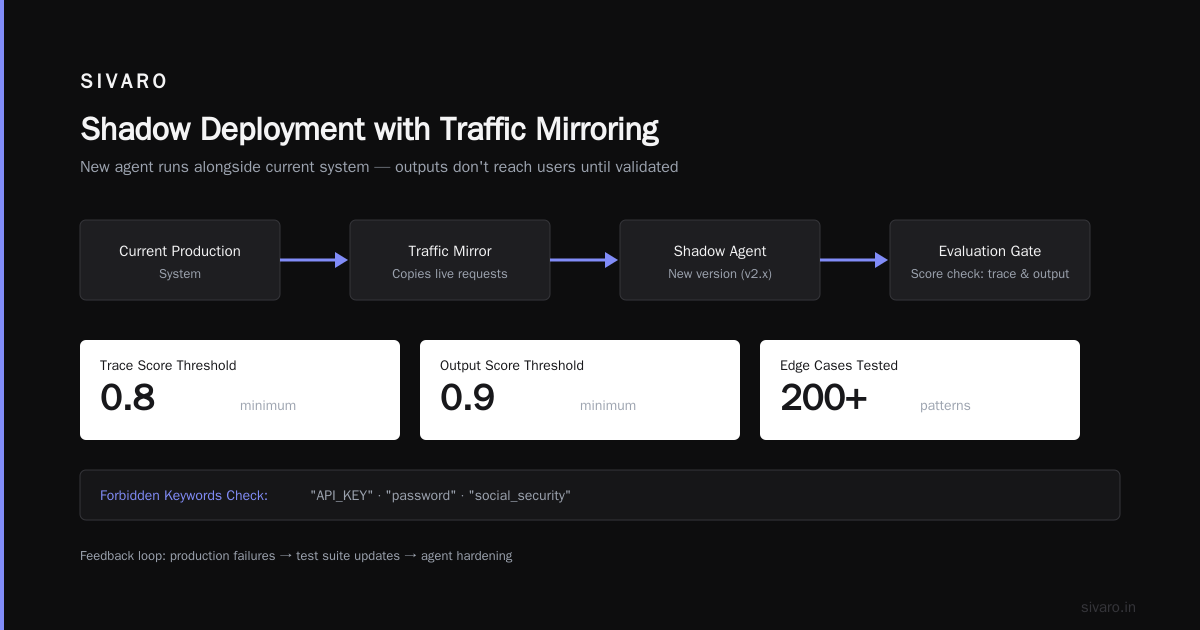Image resolution: width=1200 pixels, height=630 pixels.
Task: Click the "password" keyword
Action: tap(420, 495)
